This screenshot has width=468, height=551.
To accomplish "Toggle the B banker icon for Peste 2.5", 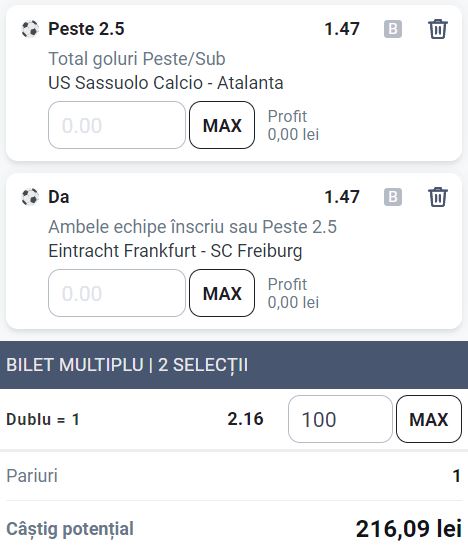I will 393,29.
